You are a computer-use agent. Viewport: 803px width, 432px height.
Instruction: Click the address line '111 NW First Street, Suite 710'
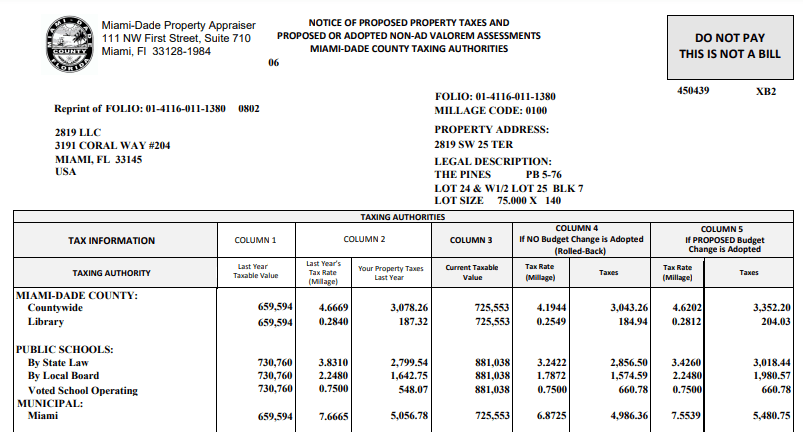click(x=176, y=38)
